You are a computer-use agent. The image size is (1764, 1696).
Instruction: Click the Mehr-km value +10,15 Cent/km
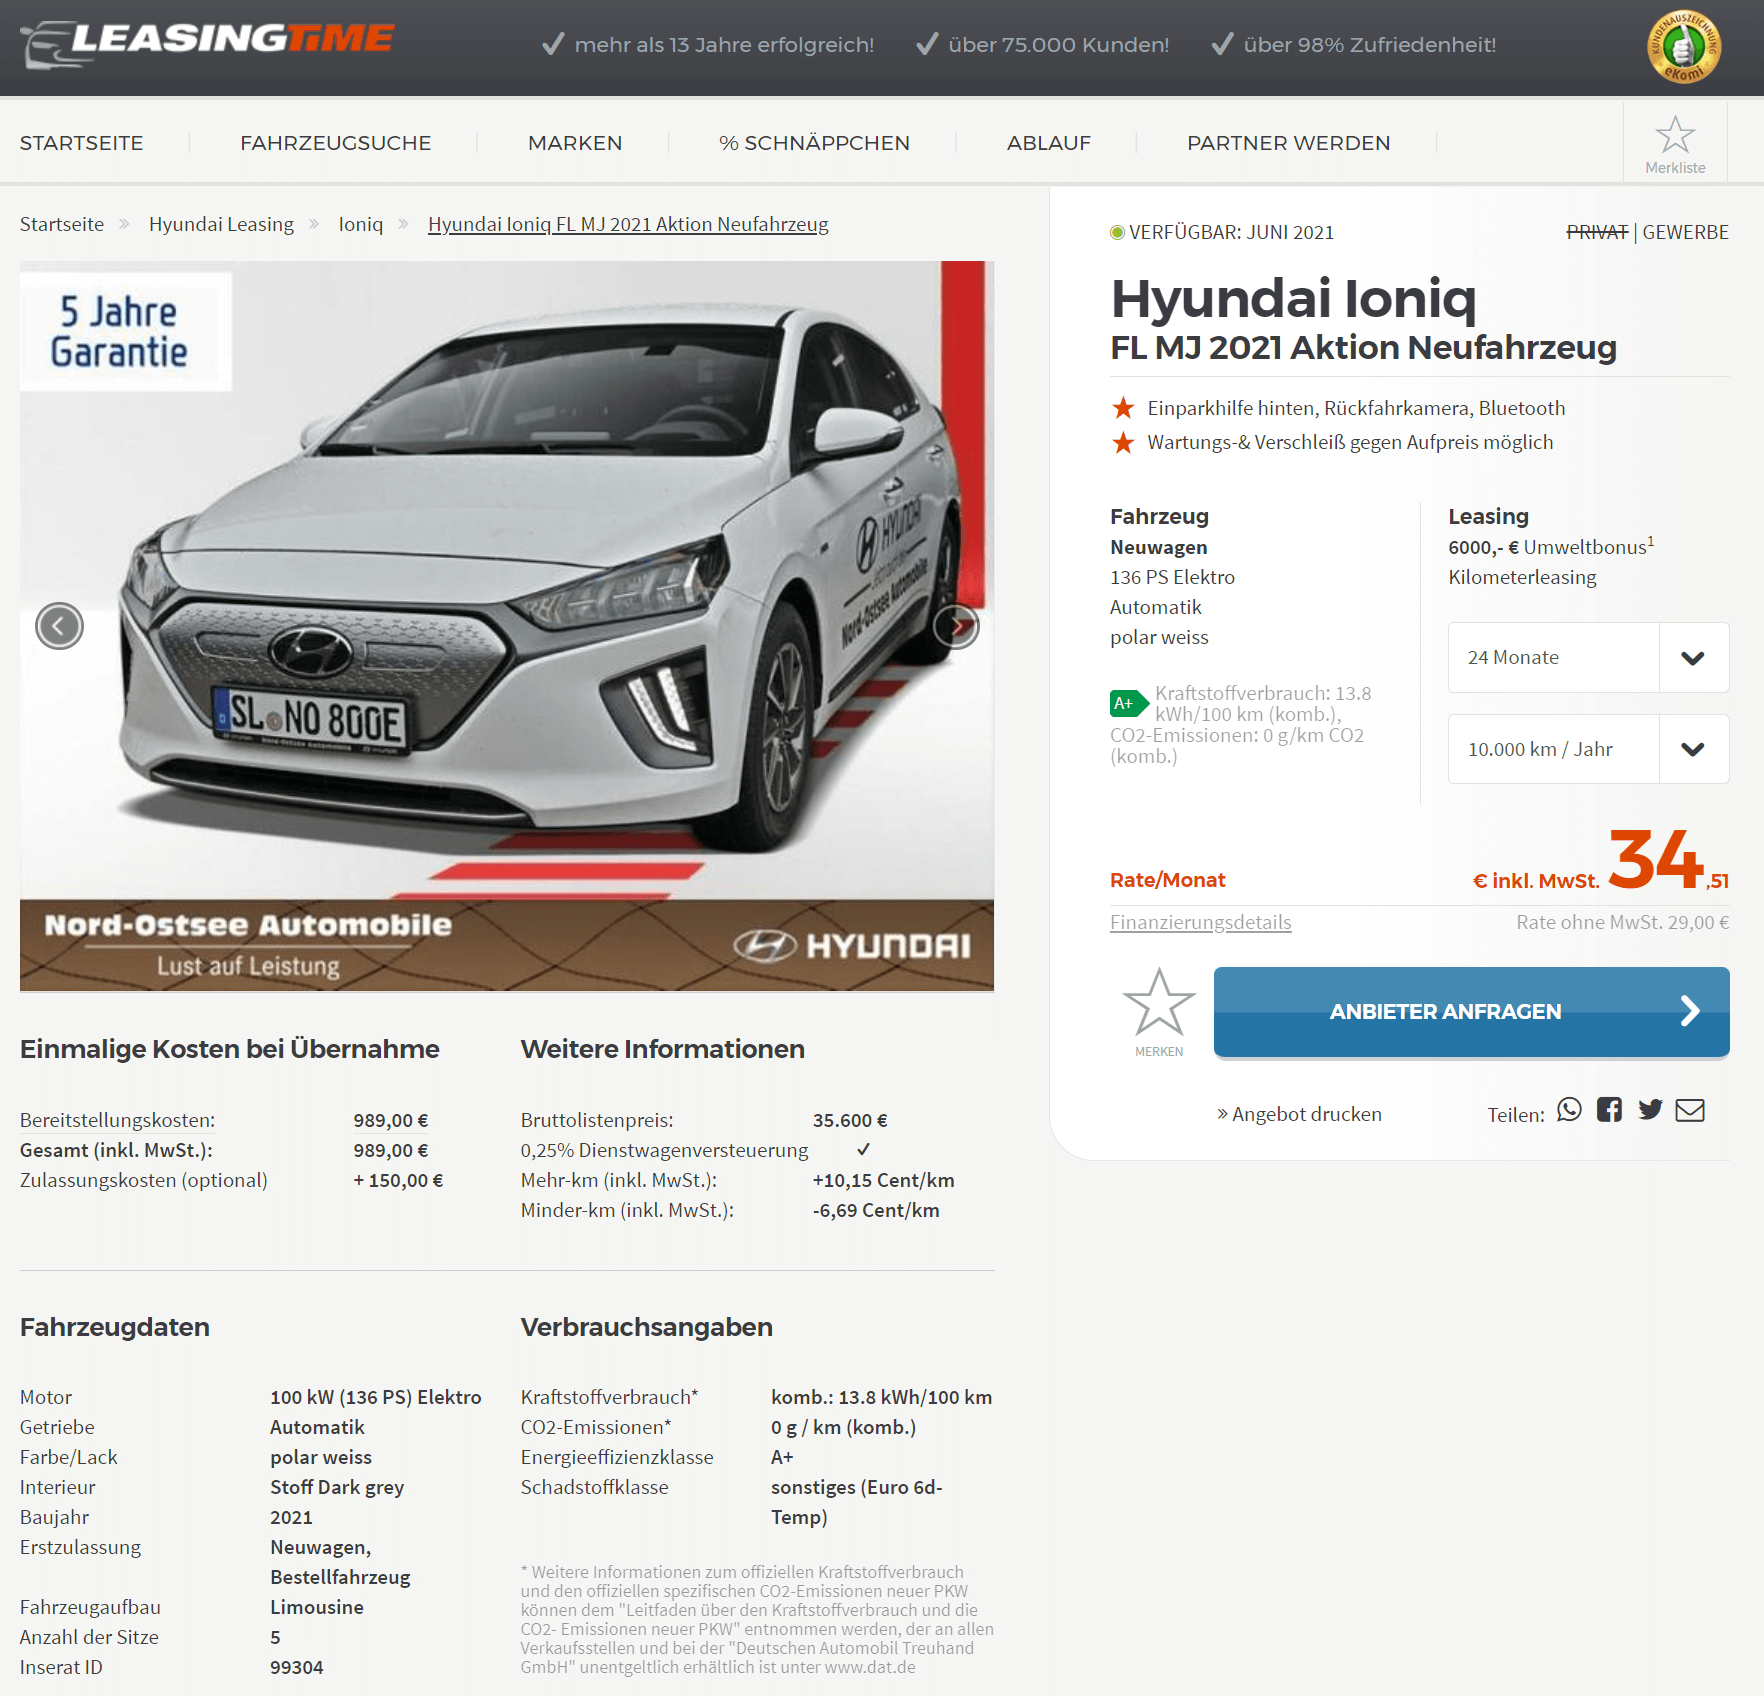click(883, 1180)
